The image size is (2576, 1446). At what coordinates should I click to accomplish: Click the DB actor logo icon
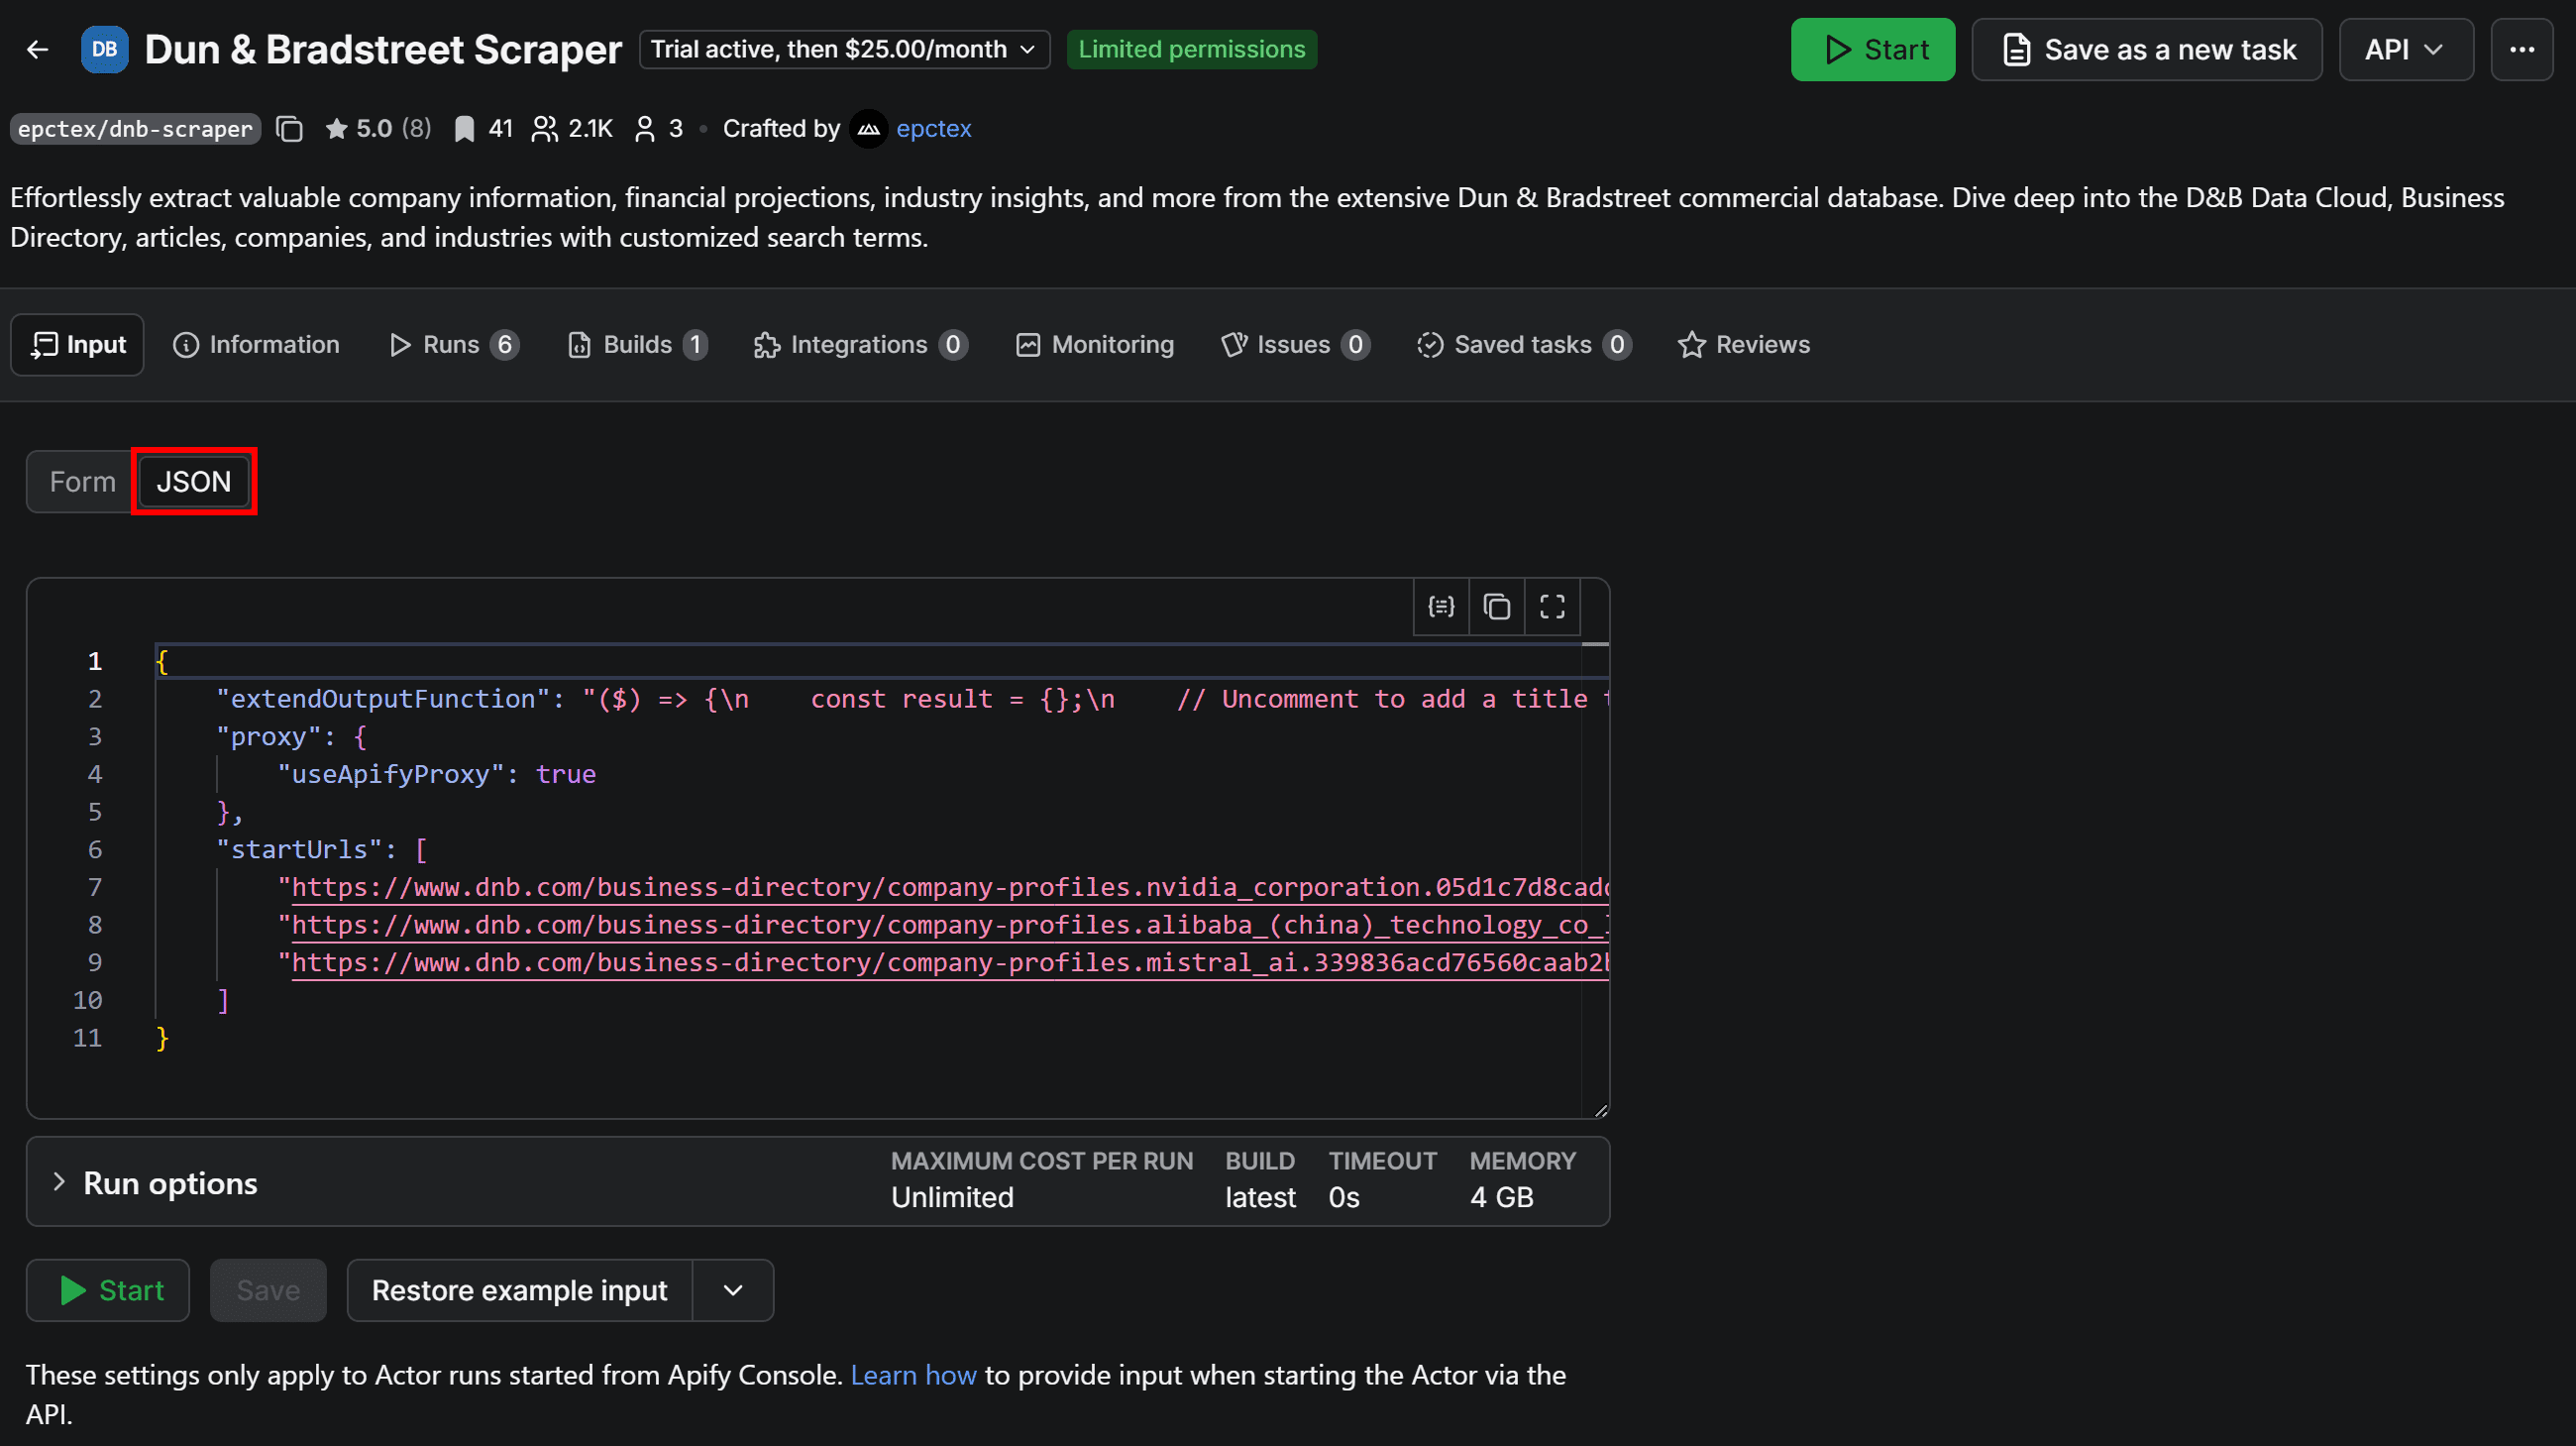pyautogui.click(x=104, y=49)
